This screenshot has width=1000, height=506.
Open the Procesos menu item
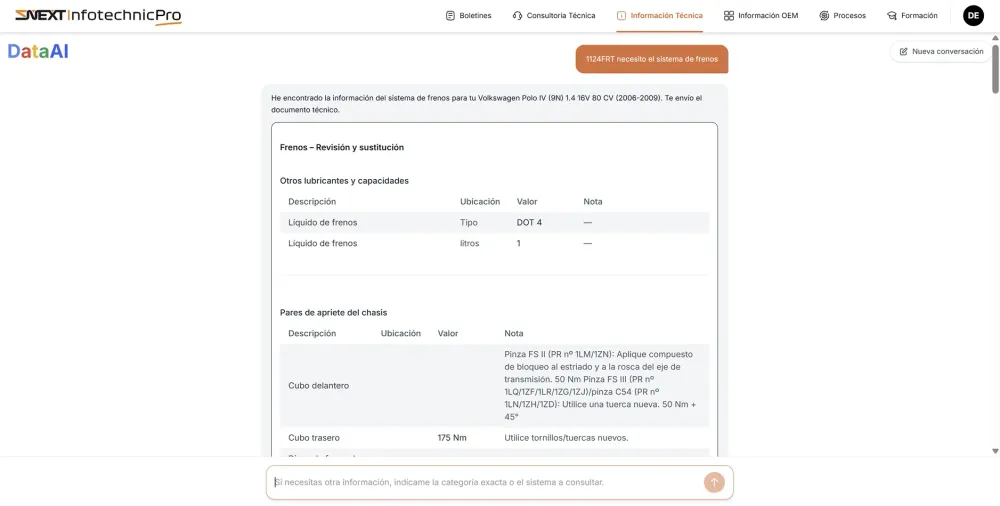(x=849, y=16)
